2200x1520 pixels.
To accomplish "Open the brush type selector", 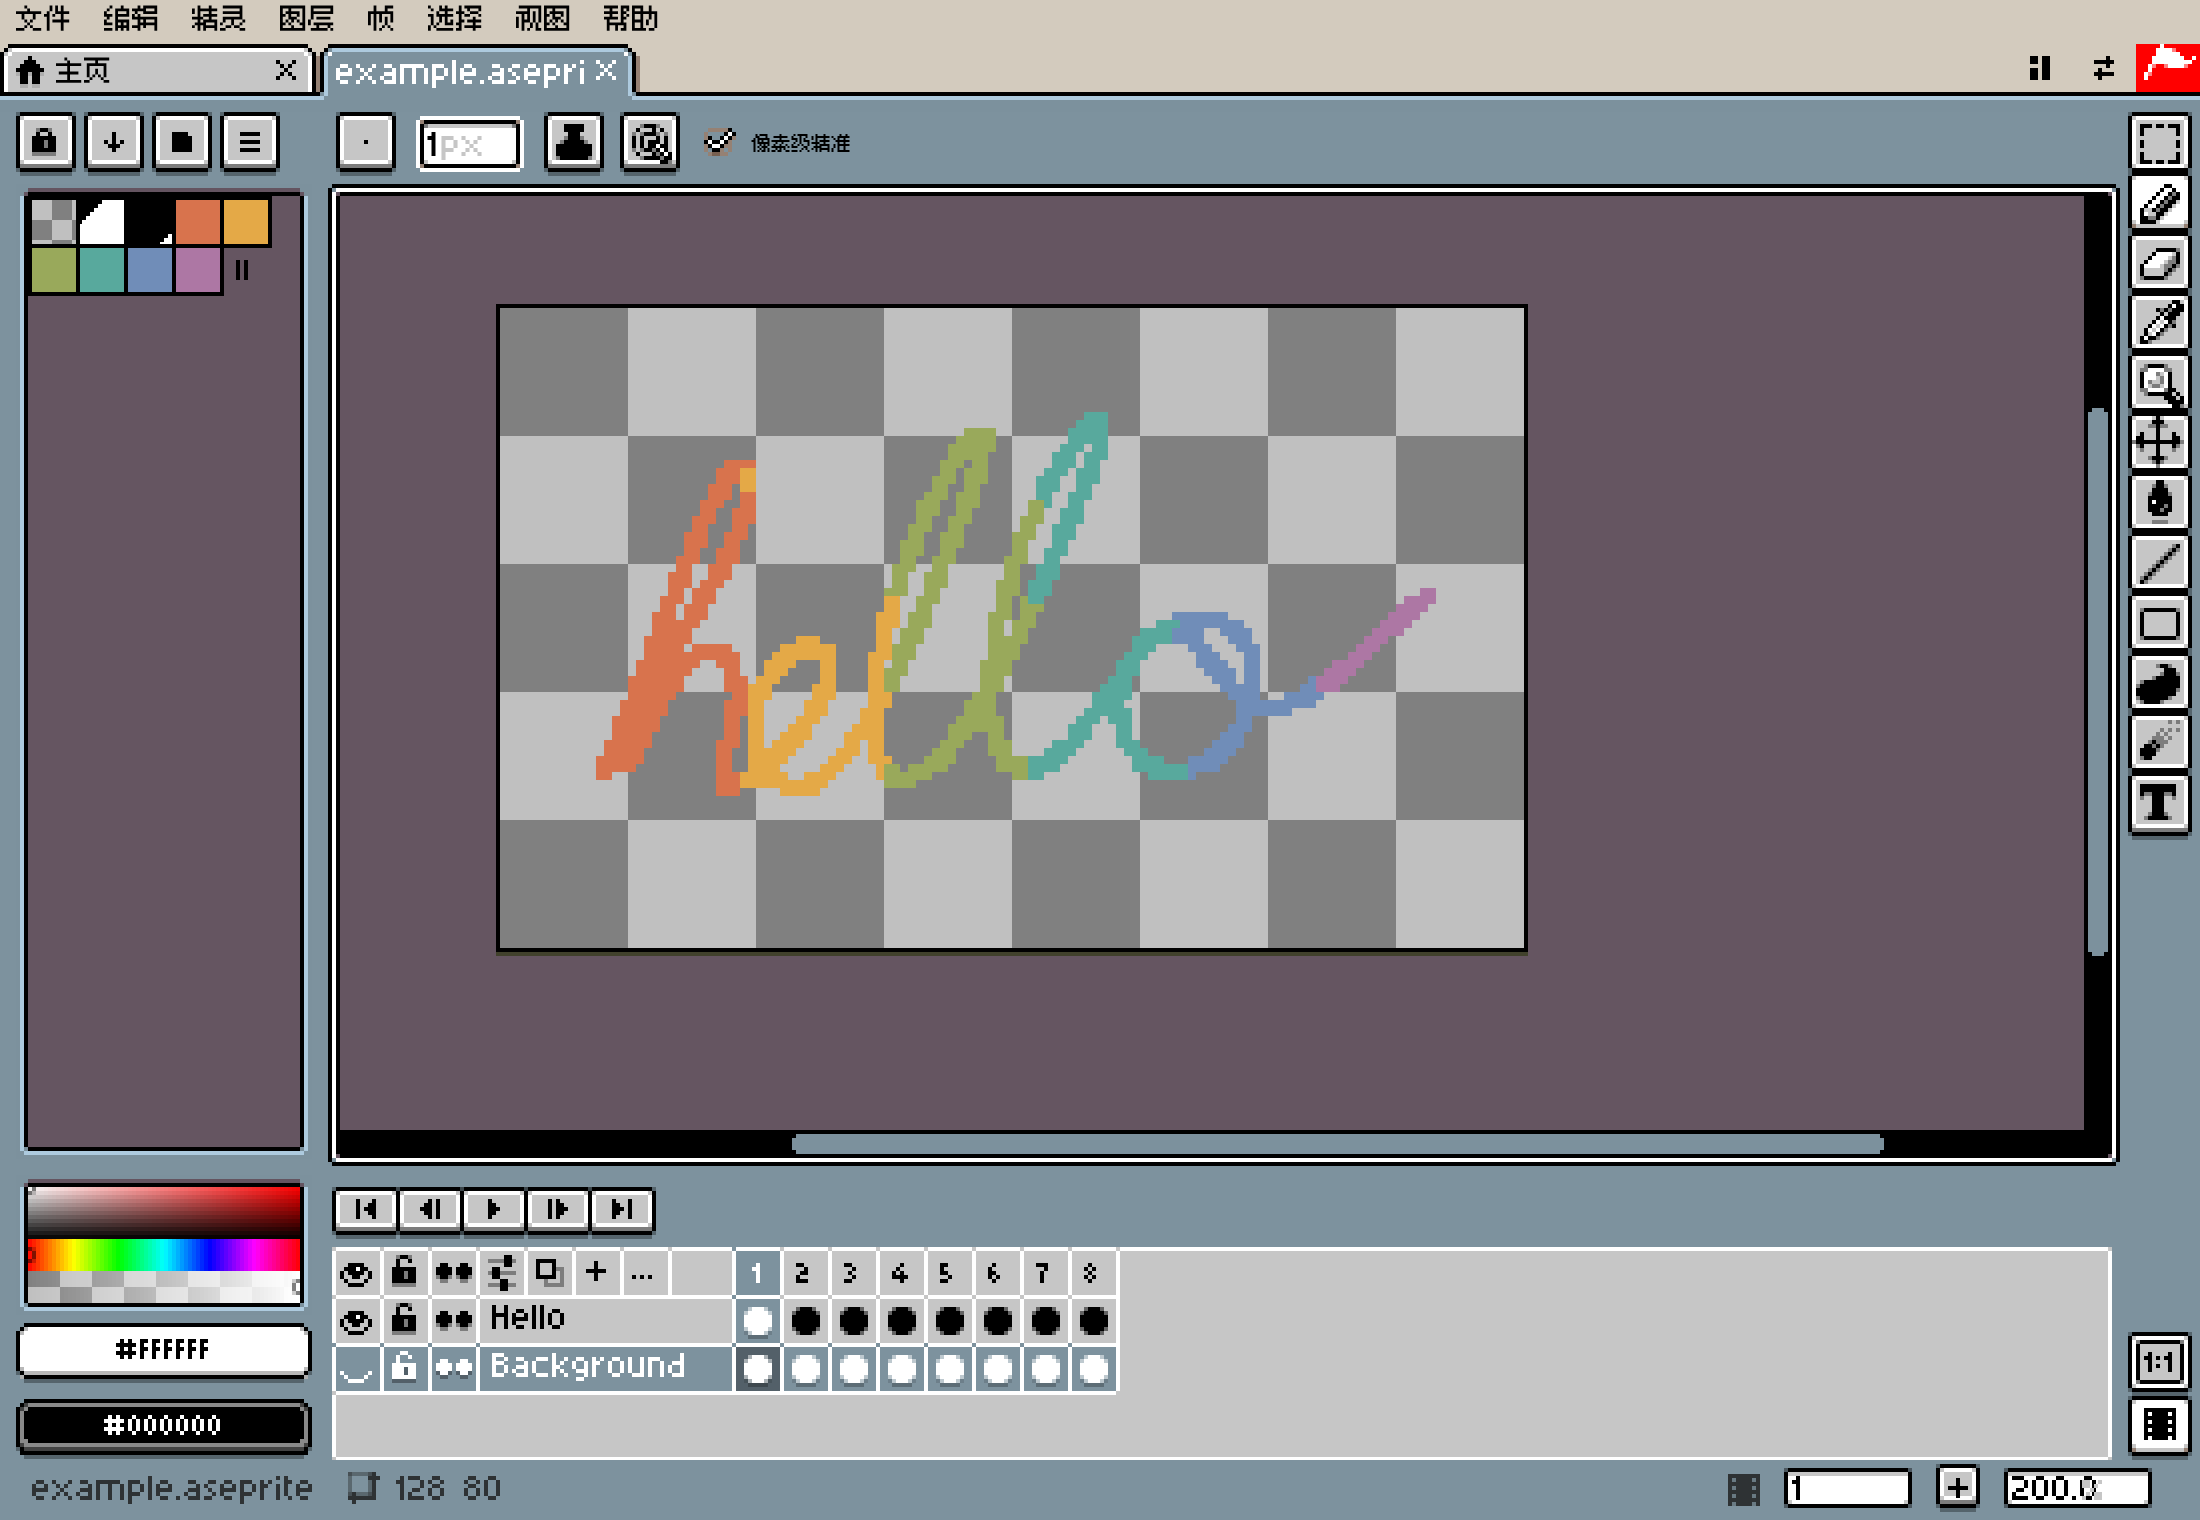I will point(366,142).
